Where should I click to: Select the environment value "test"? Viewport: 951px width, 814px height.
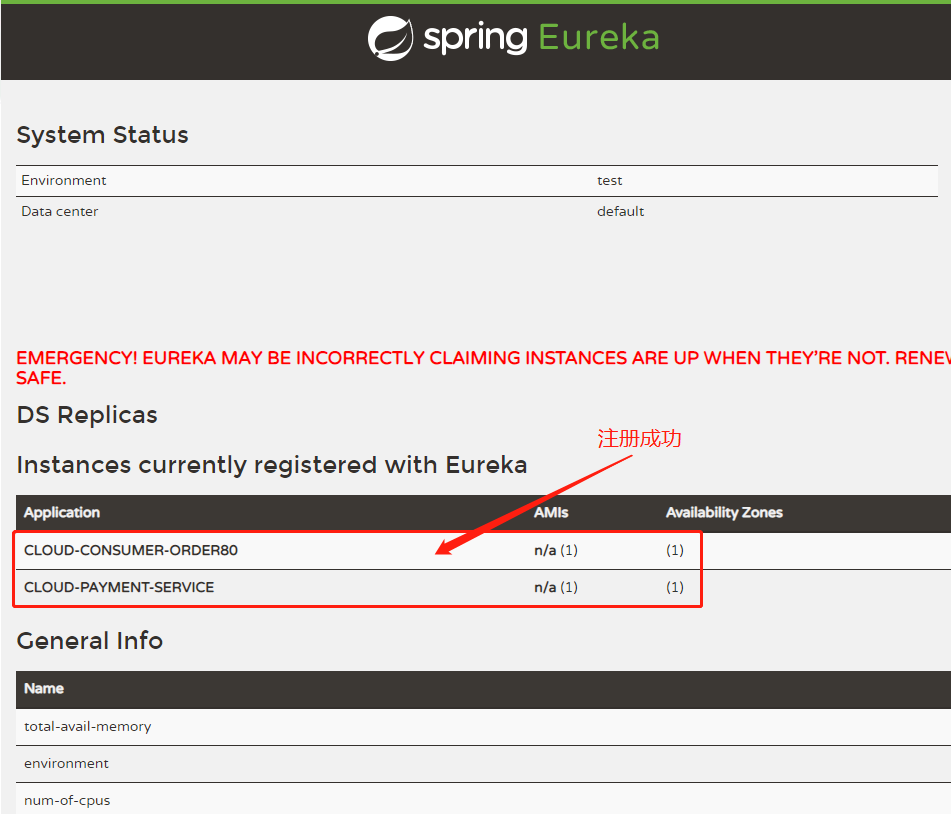coord(610,181)
